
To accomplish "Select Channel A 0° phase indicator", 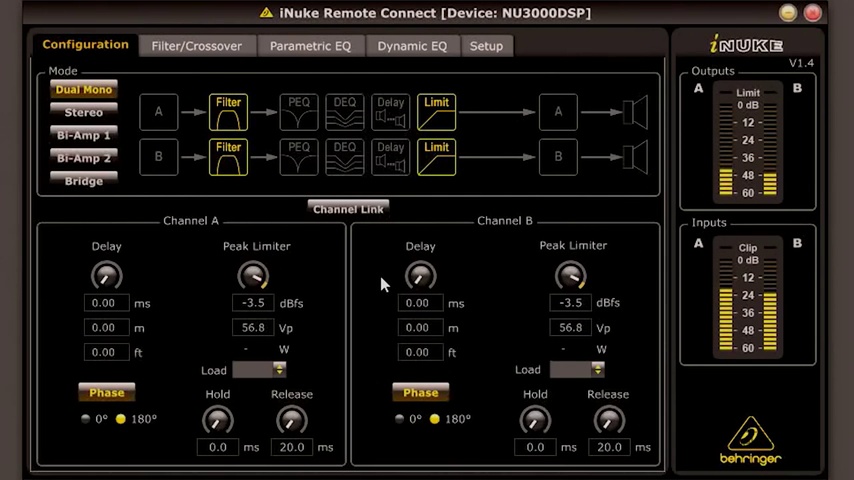I will 86,419.
